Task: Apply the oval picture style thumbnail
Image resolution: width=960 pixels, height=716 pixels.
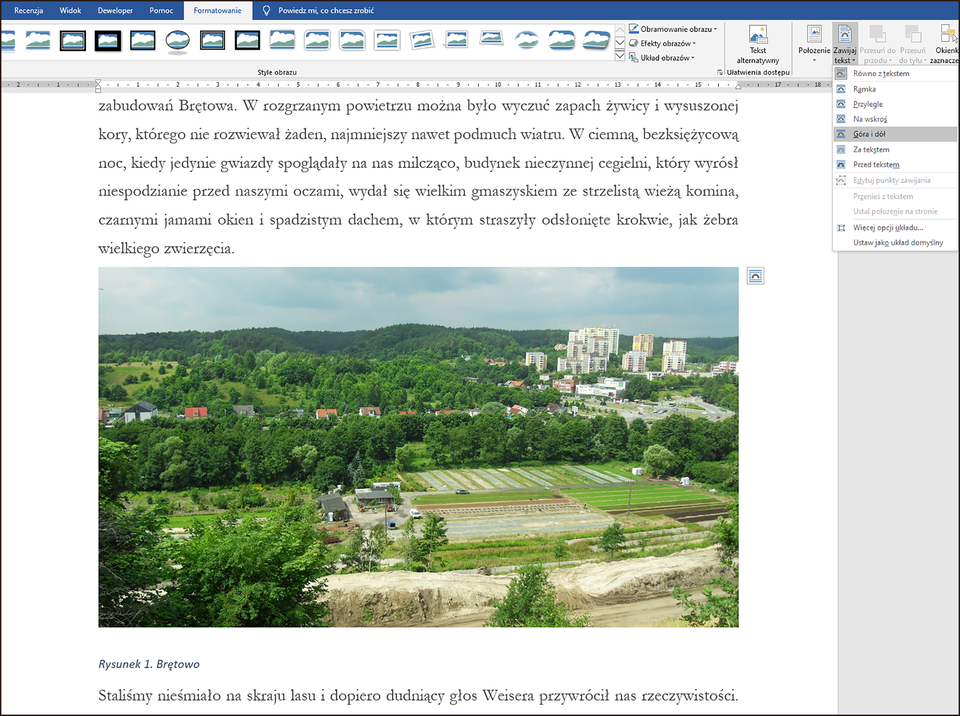Action: click(178, 42)
